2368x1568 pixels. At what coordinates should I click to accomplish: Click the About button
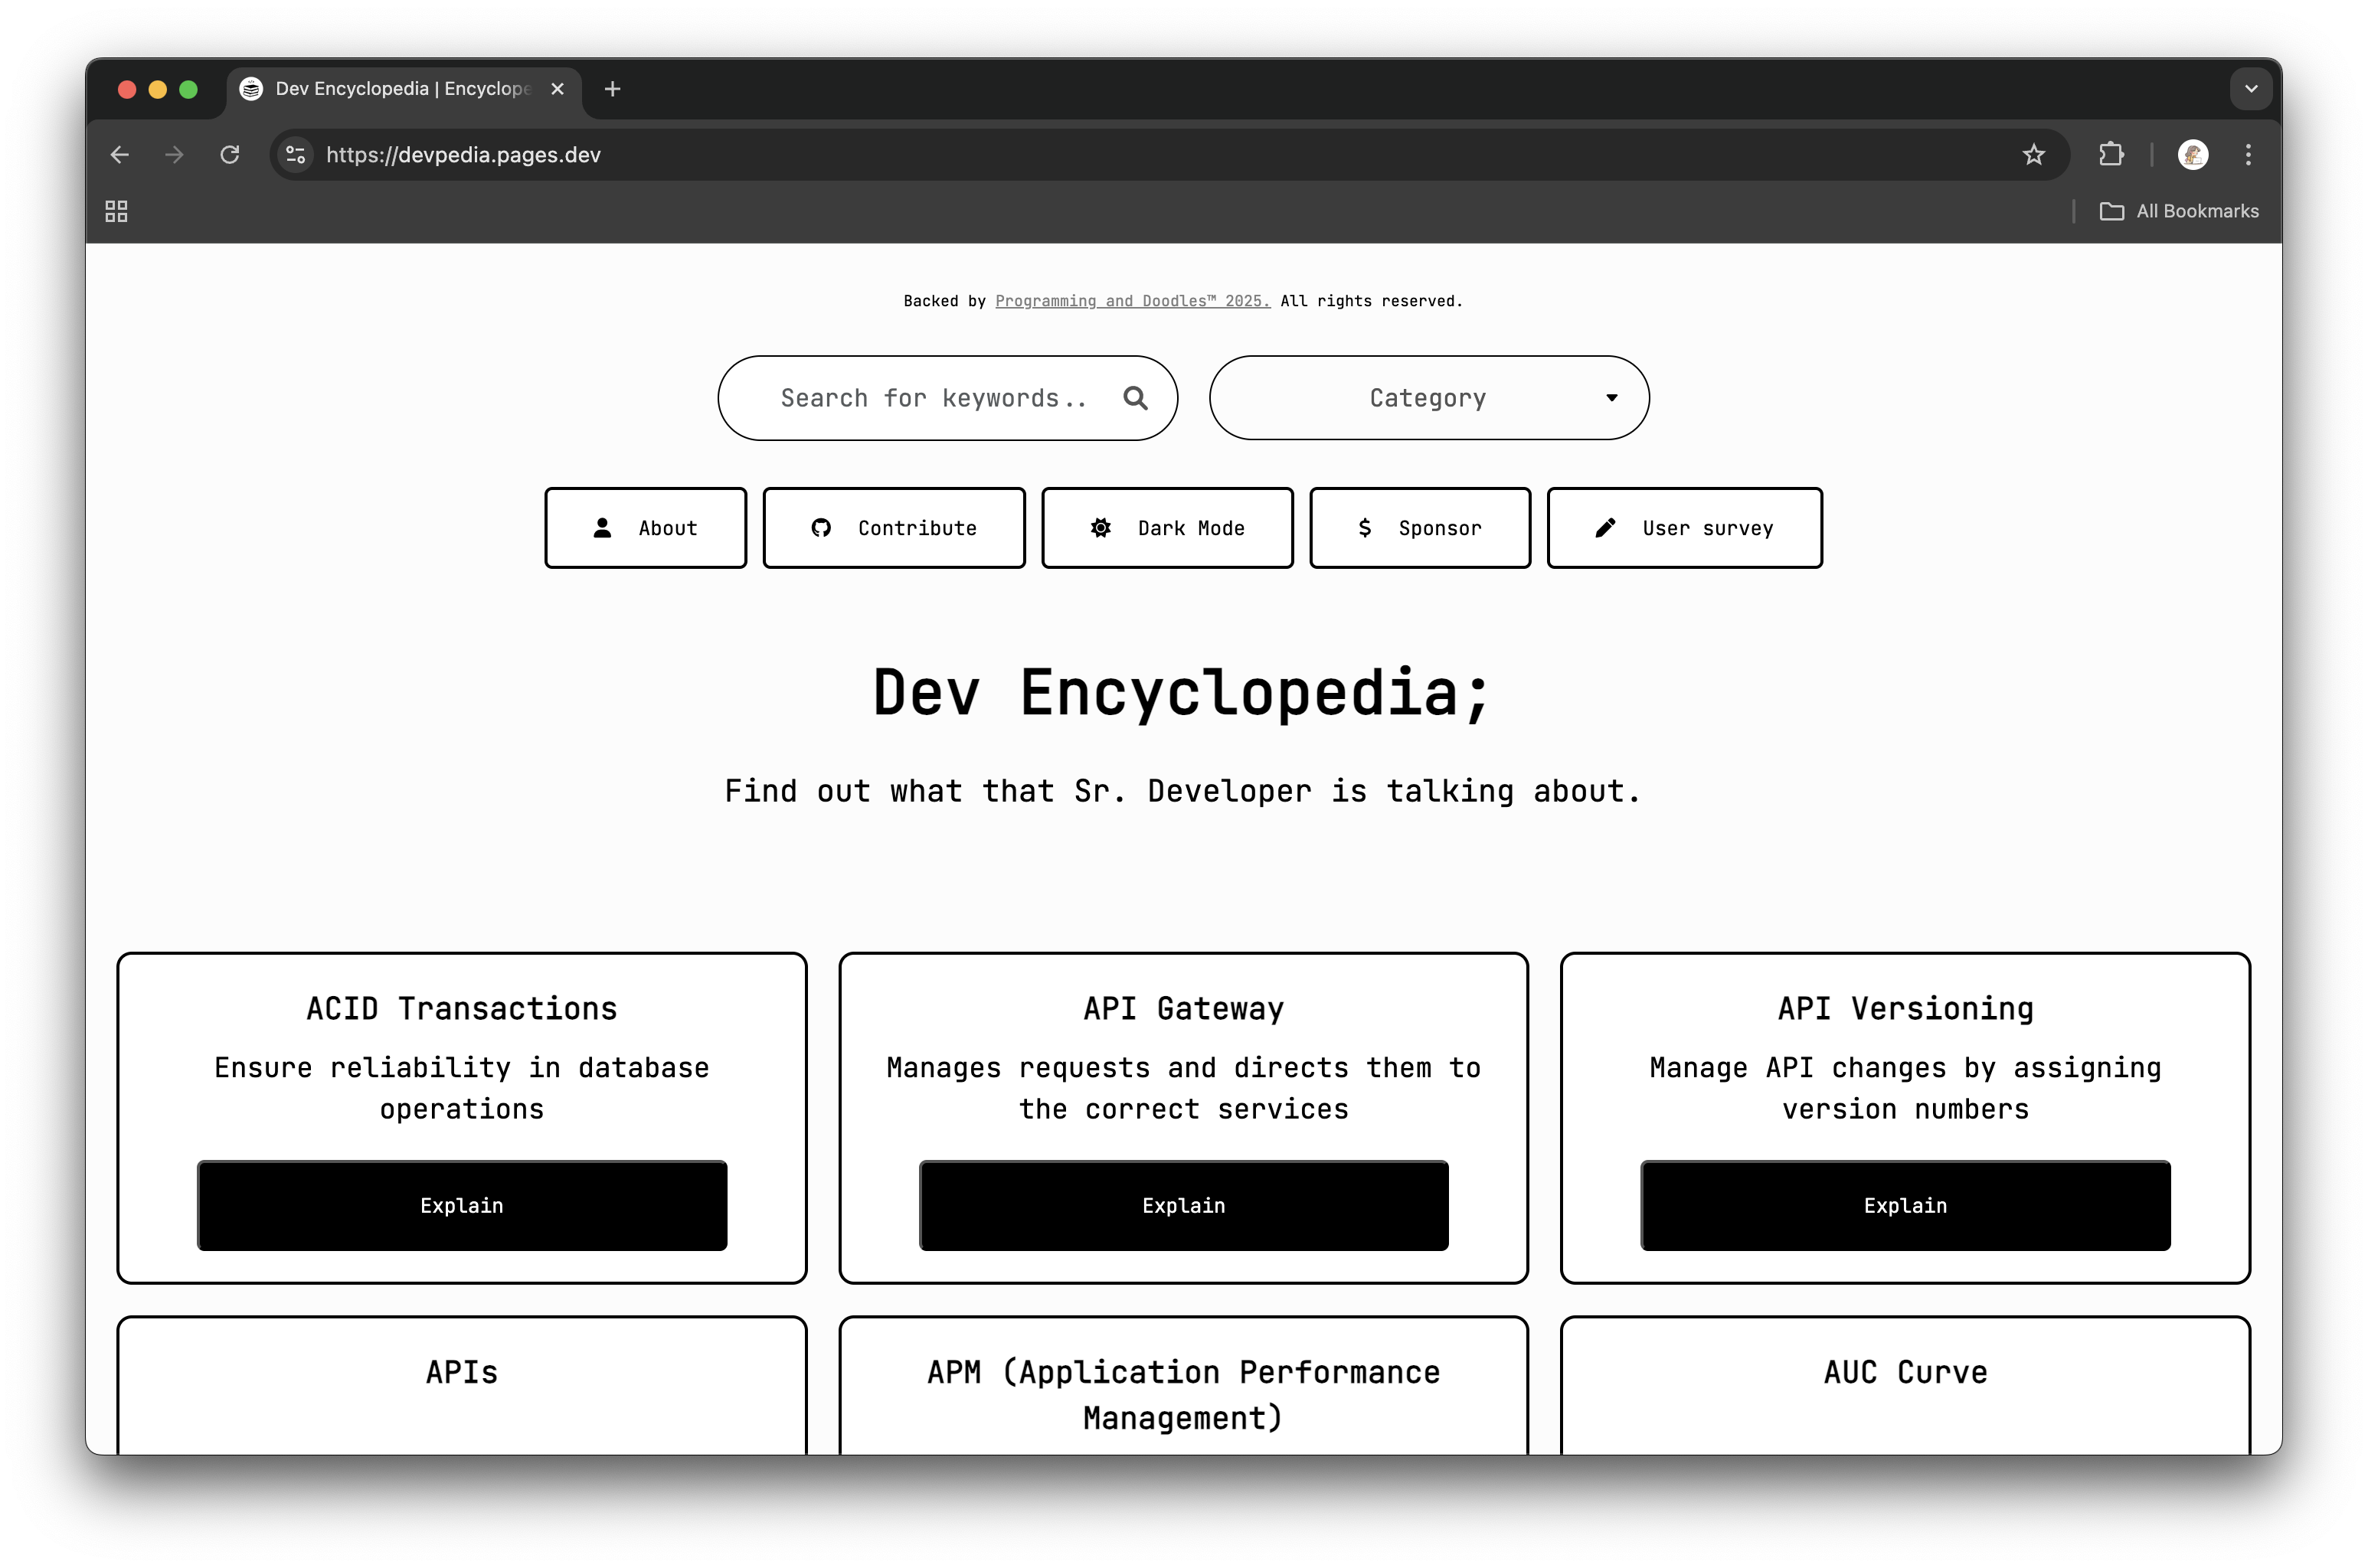[646, 528]
